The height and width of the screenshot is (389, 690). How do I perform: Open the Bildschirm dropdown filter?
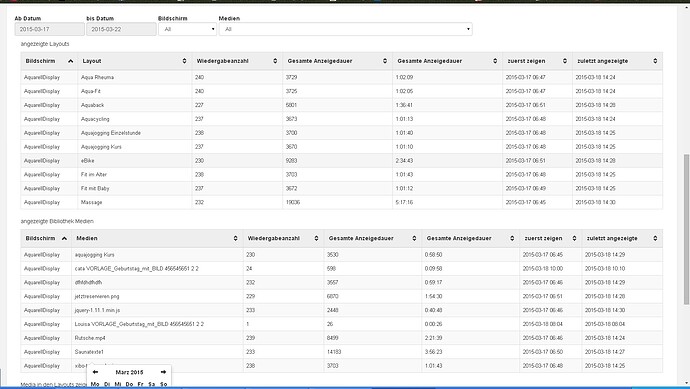tap(187, 29)
